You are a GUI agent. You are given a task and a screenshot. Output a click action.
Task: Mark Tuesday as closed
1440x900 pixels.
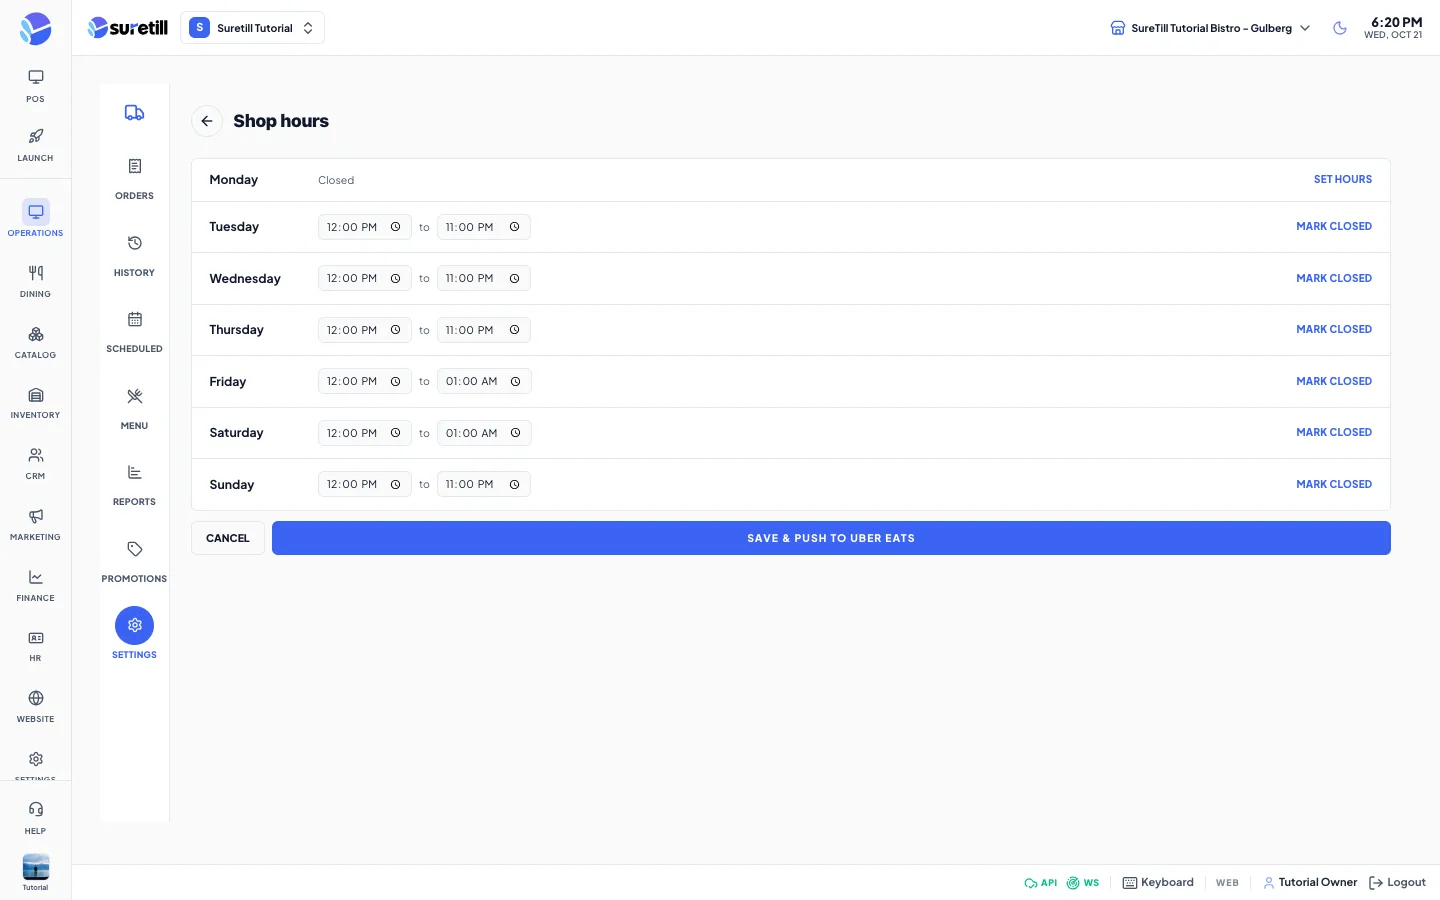coord(1333,227)
